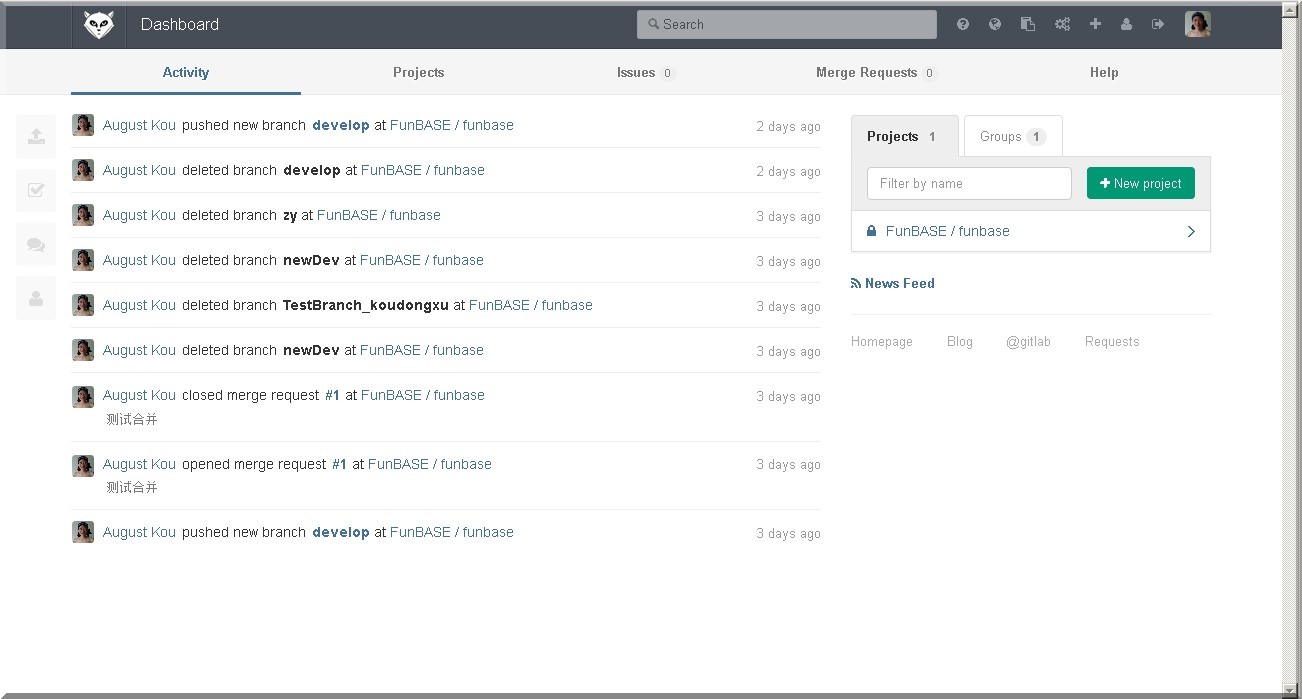Toggle the push events filter
Screen dimensions: 1302x699
(x=36, y=137)
